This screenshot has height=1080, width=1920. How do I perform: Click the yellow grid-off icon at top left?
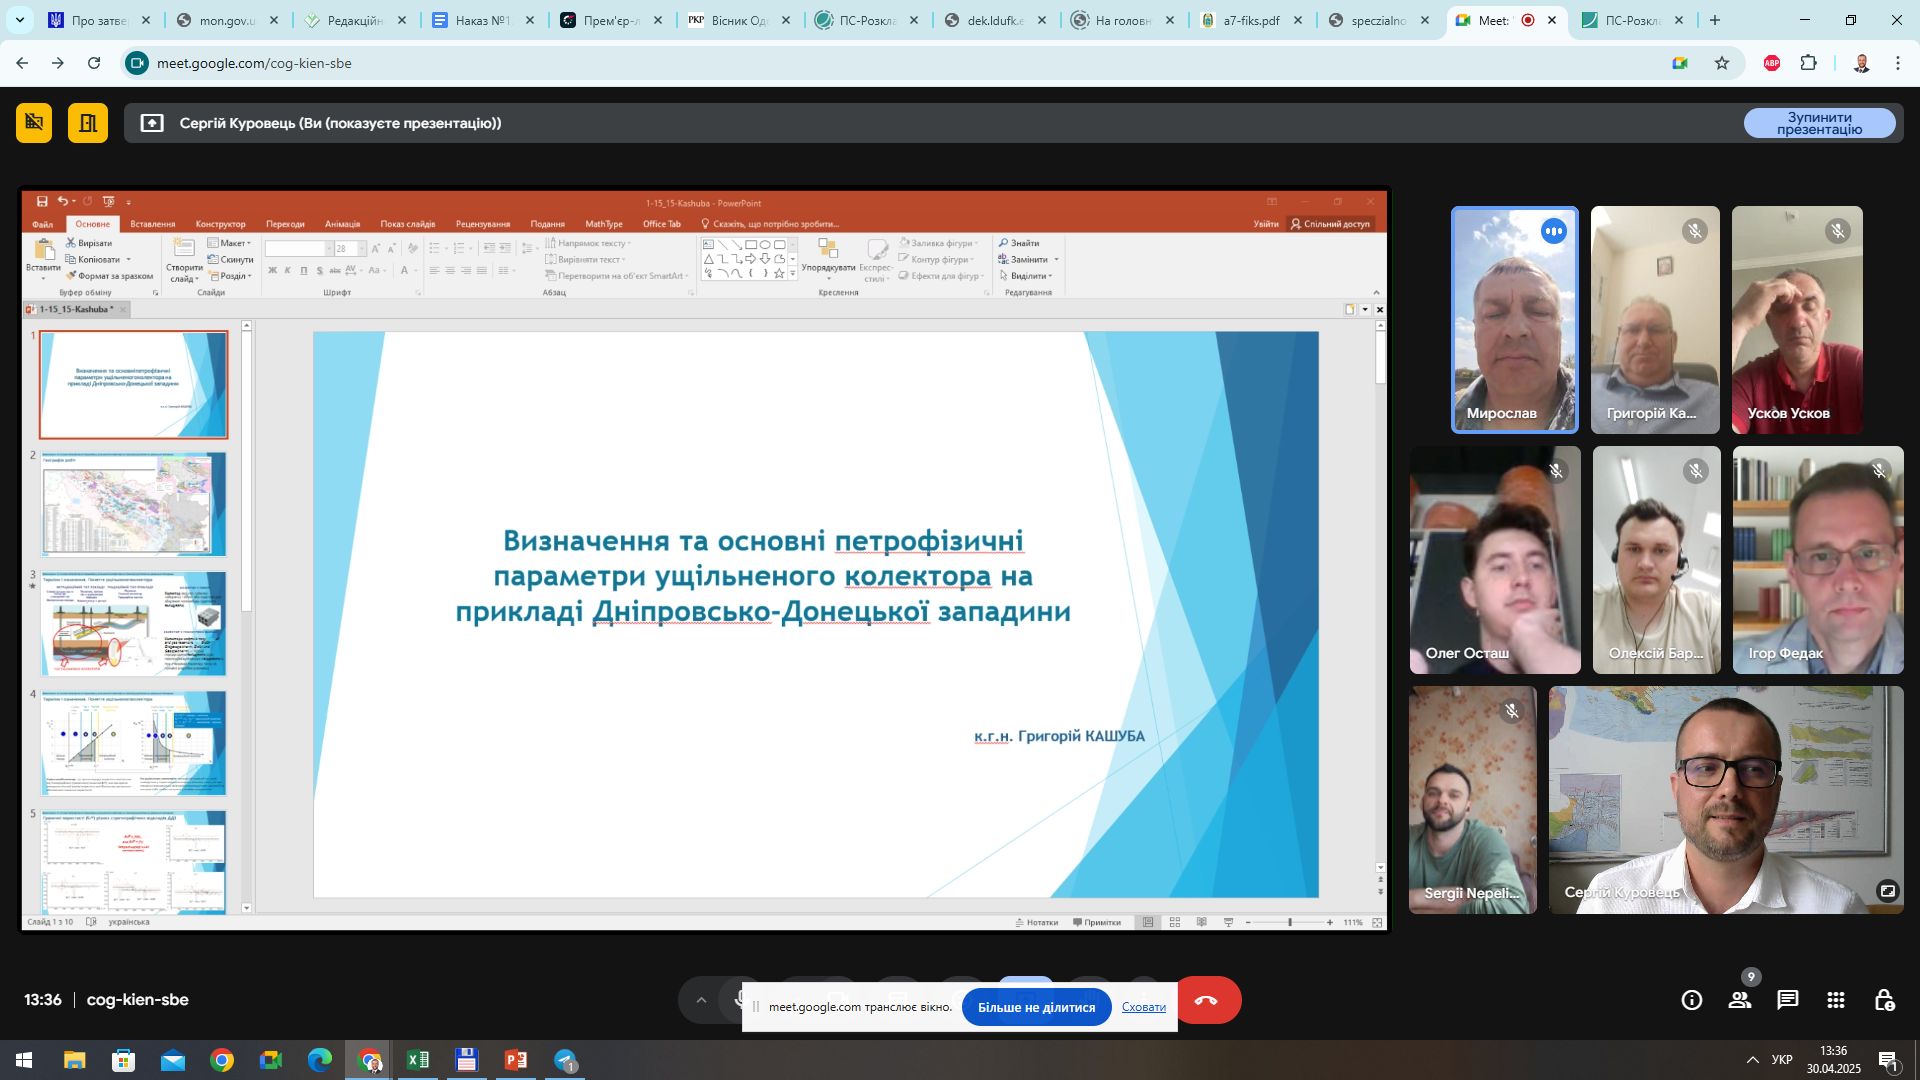tap(34, 123)
